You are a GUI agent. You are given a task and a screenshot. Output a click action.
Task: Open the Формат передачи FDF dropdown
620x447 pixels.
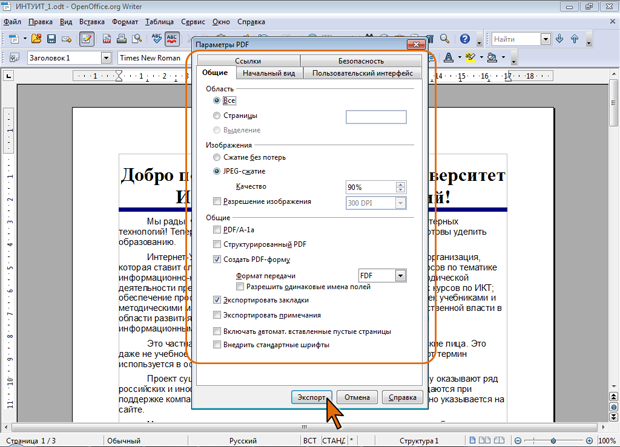click(400, 274)
